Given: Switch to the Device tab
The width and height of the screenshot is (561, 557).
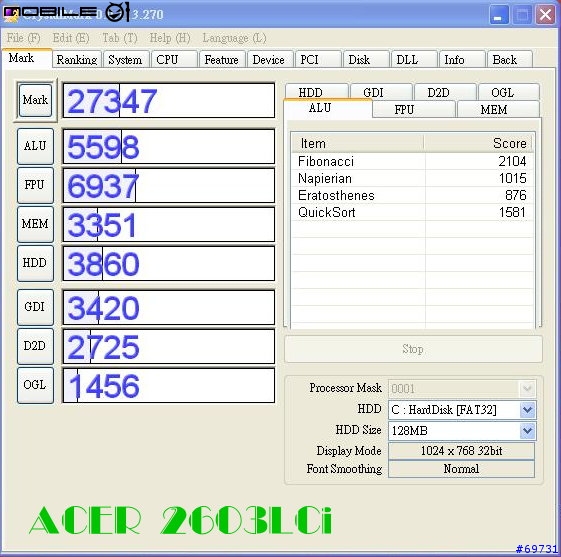Looking at the screenshot, I should [270, 59].
